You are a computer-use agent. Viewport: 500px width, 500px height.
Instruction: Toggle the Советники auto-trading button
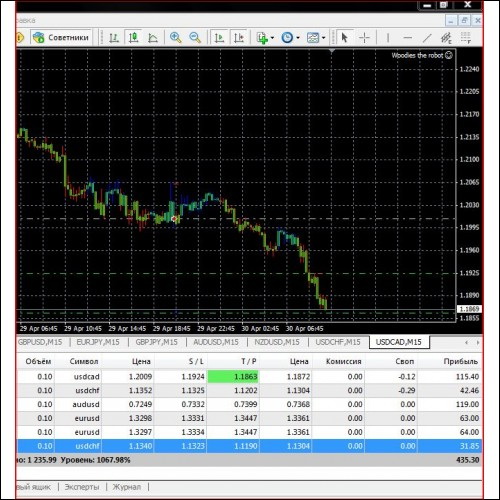point(62,37)
